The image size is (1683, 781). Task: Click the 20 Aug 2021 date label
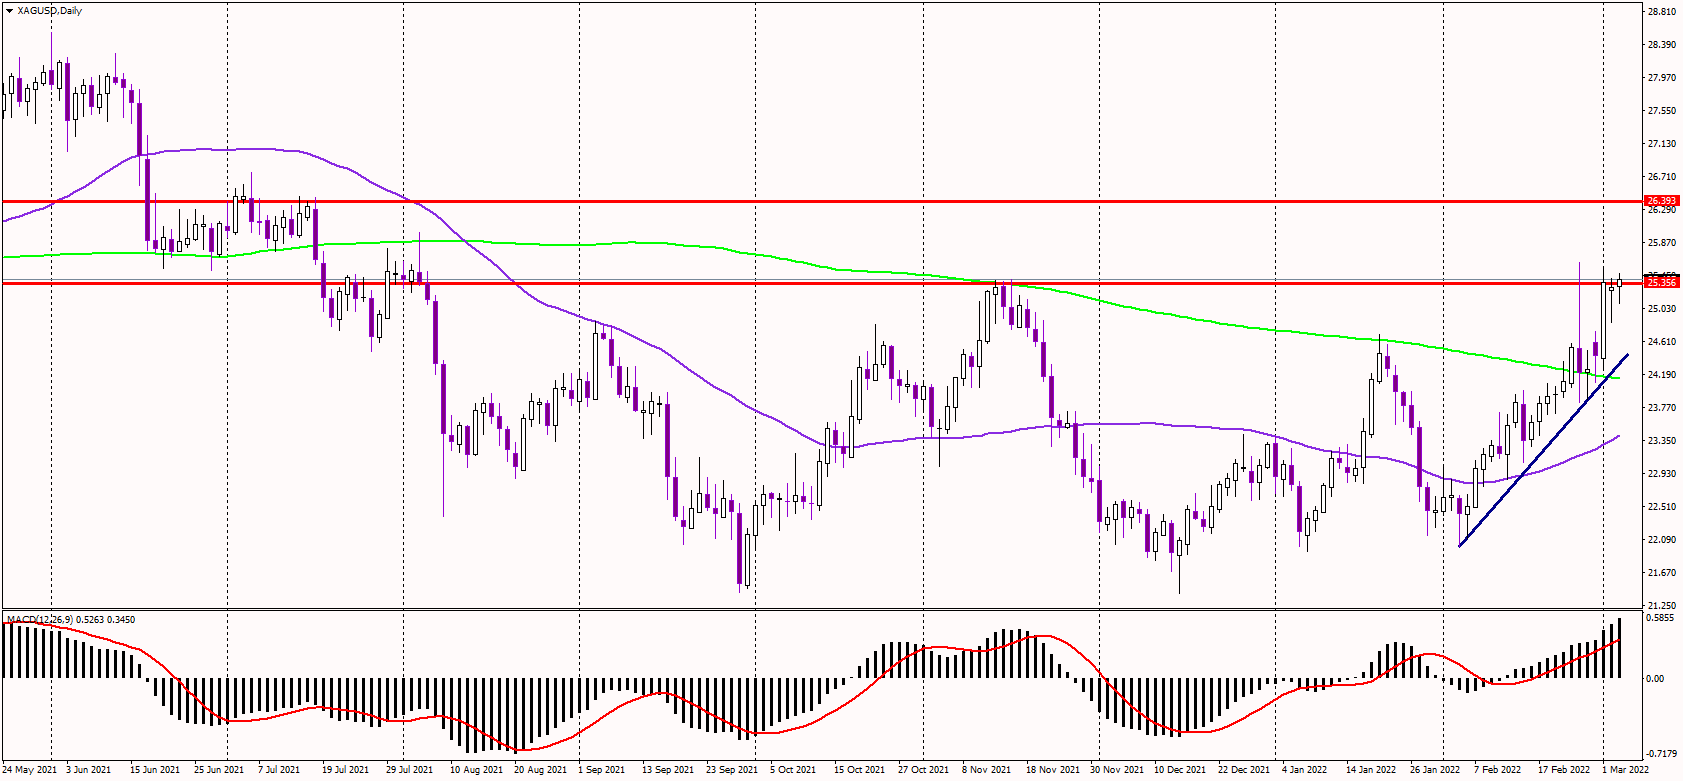(540, 770)
